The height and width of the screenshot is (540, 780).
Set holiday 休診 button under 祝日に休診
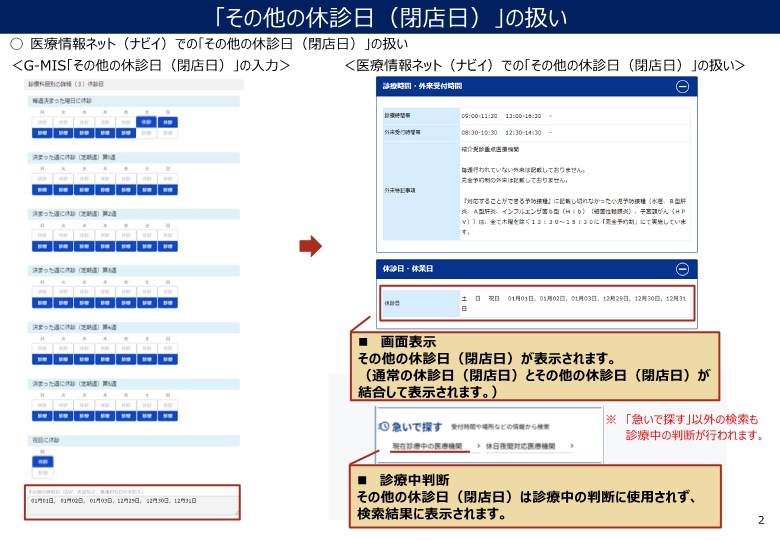[x=42, y=461]
